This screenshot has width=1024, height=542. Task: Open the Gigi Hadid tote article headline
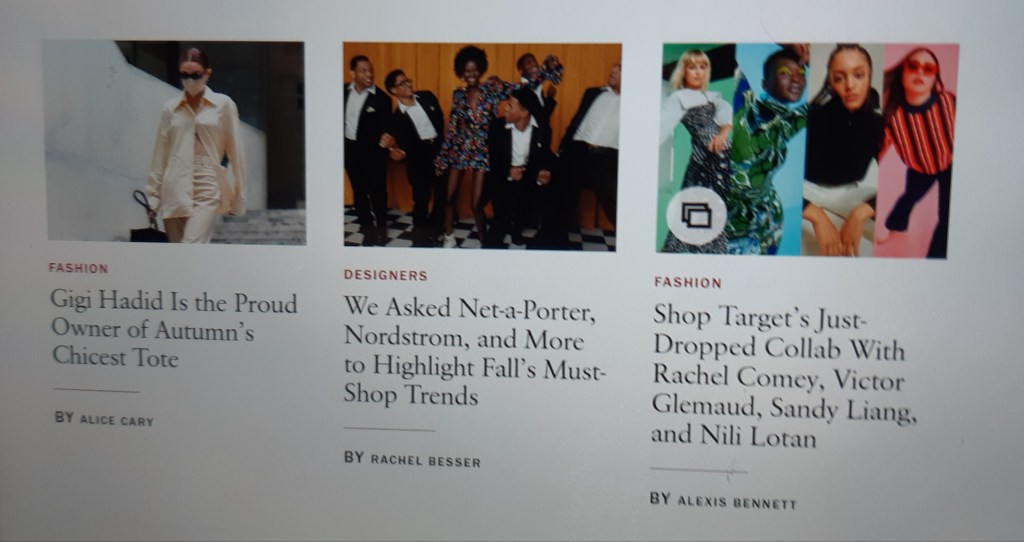pyautogui.click(x=174, y=330)
